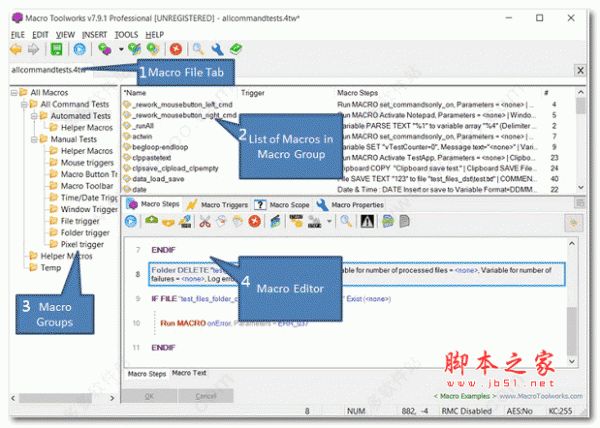
Task: Open the TOOLS menu
Action: click(126, 35)
